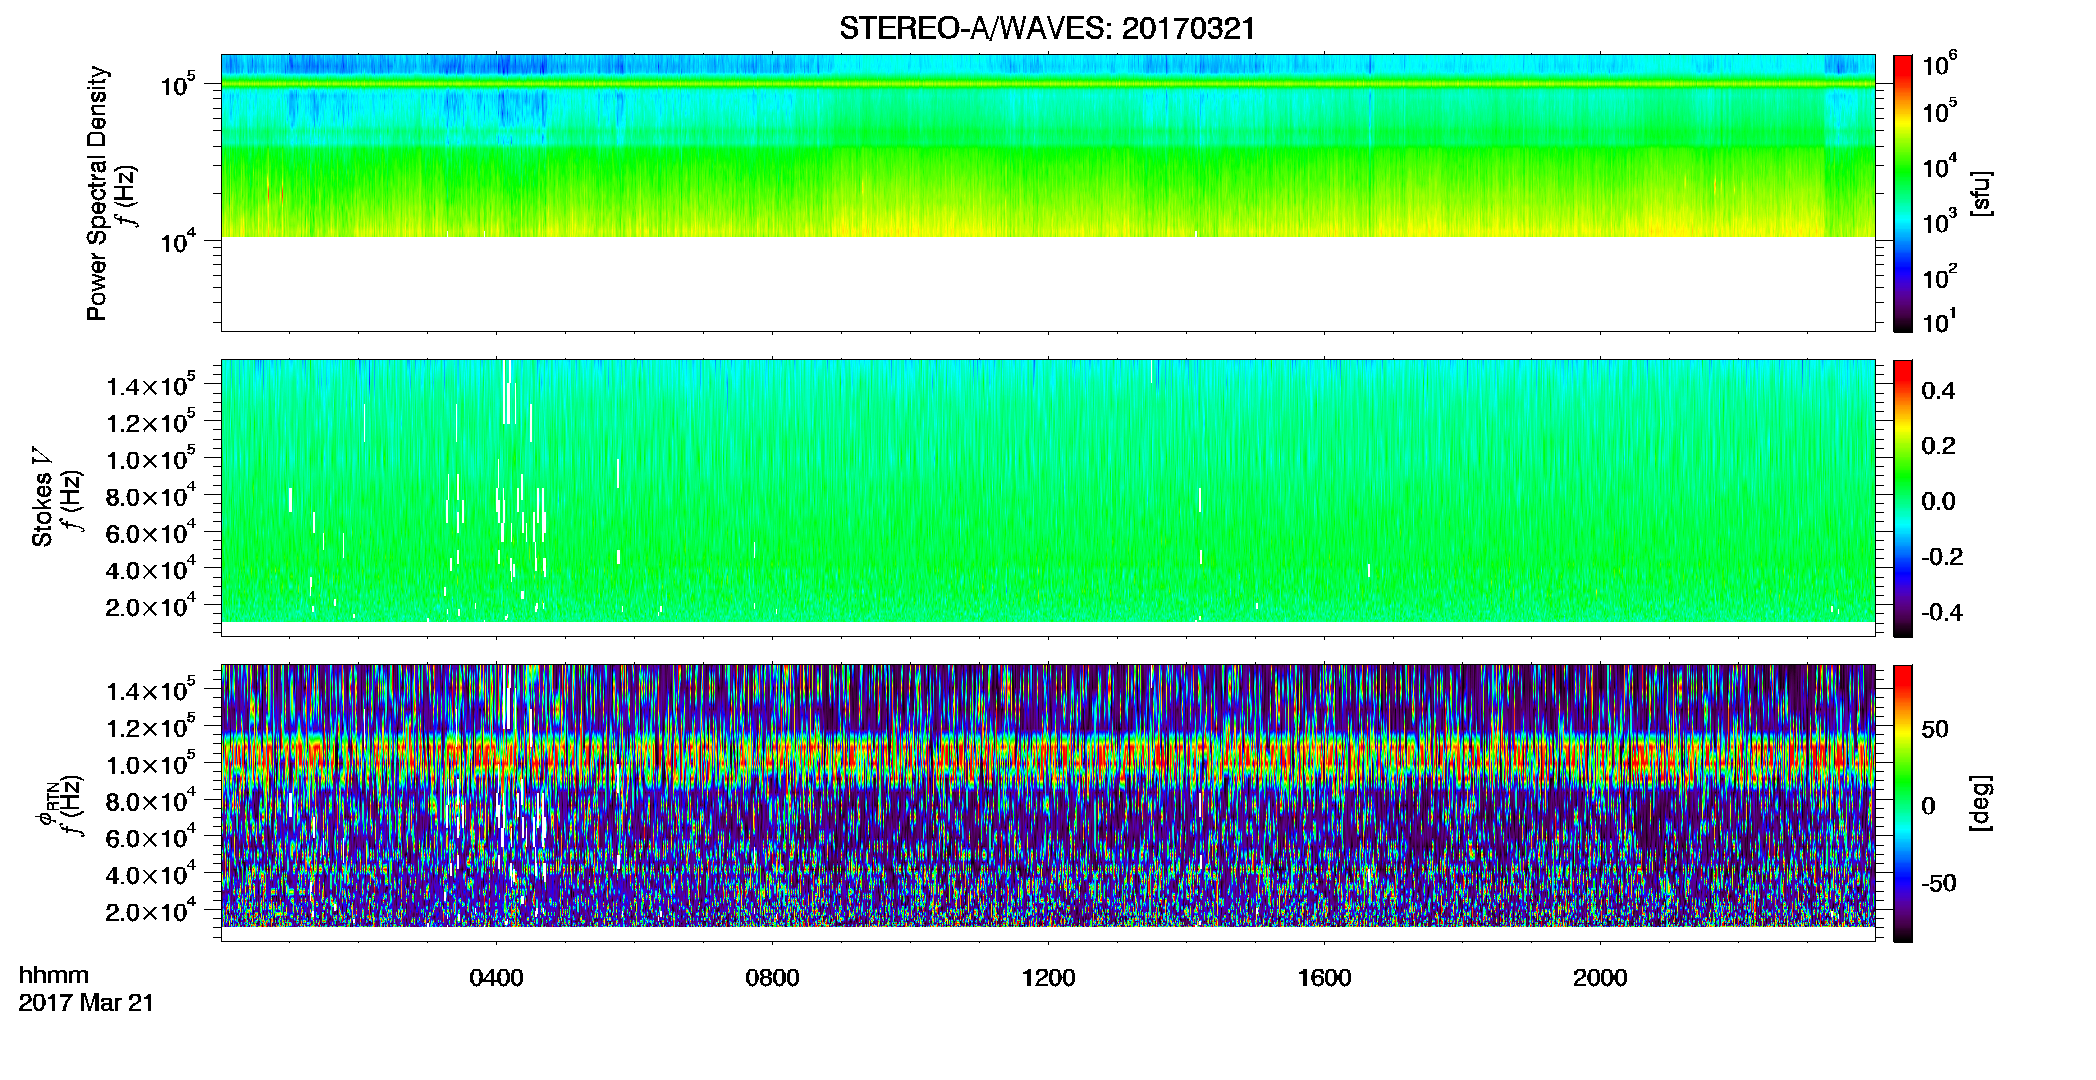Screen dimensions: 2096x1080
Task: Select the "1200" time axis label
Action: pos(1048,978)
